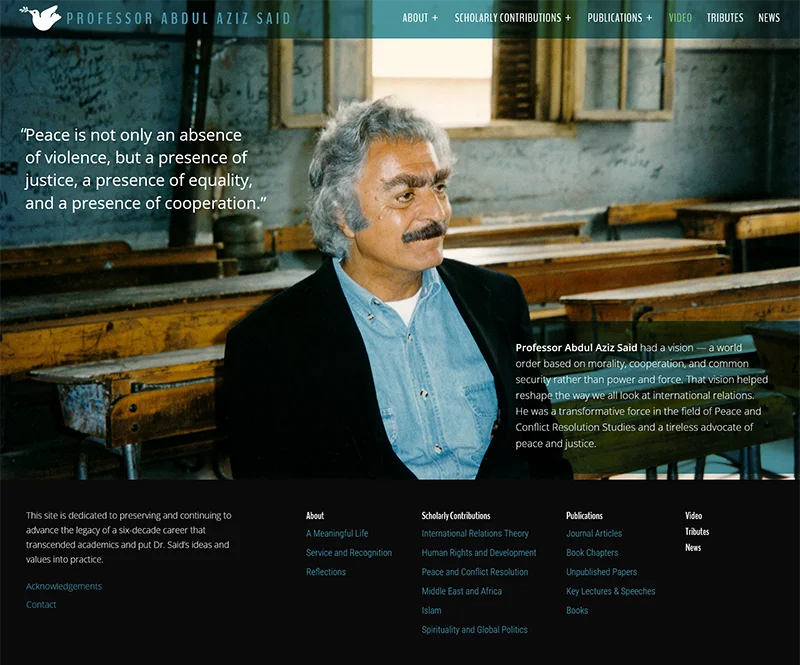
Task: Click the "This site is dedicated" footer paragraph
Action: (129, 537)
